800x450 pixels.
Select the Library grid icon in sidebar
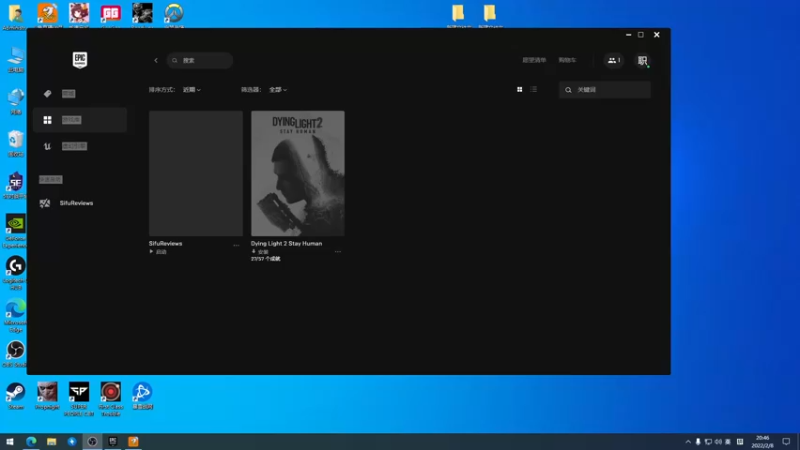(47, 120)
